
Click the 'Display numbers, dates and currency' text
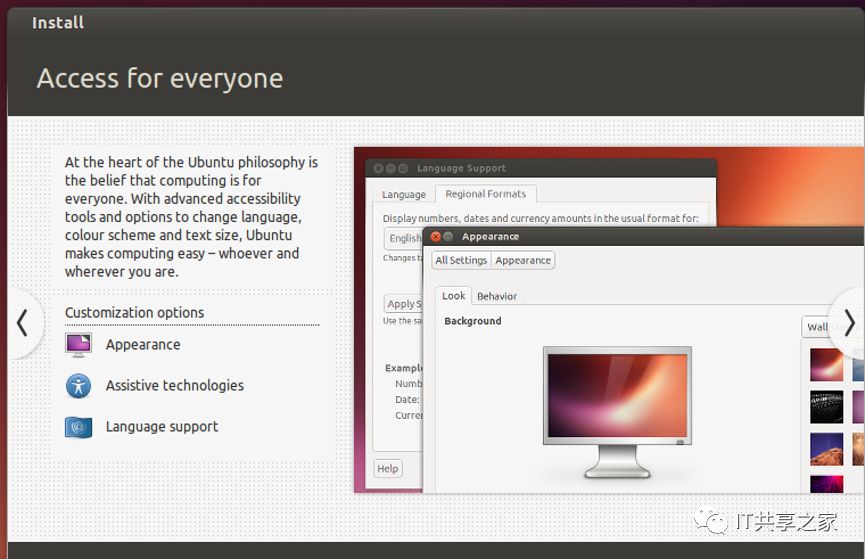pyautogui.click(x=541, y=219)
